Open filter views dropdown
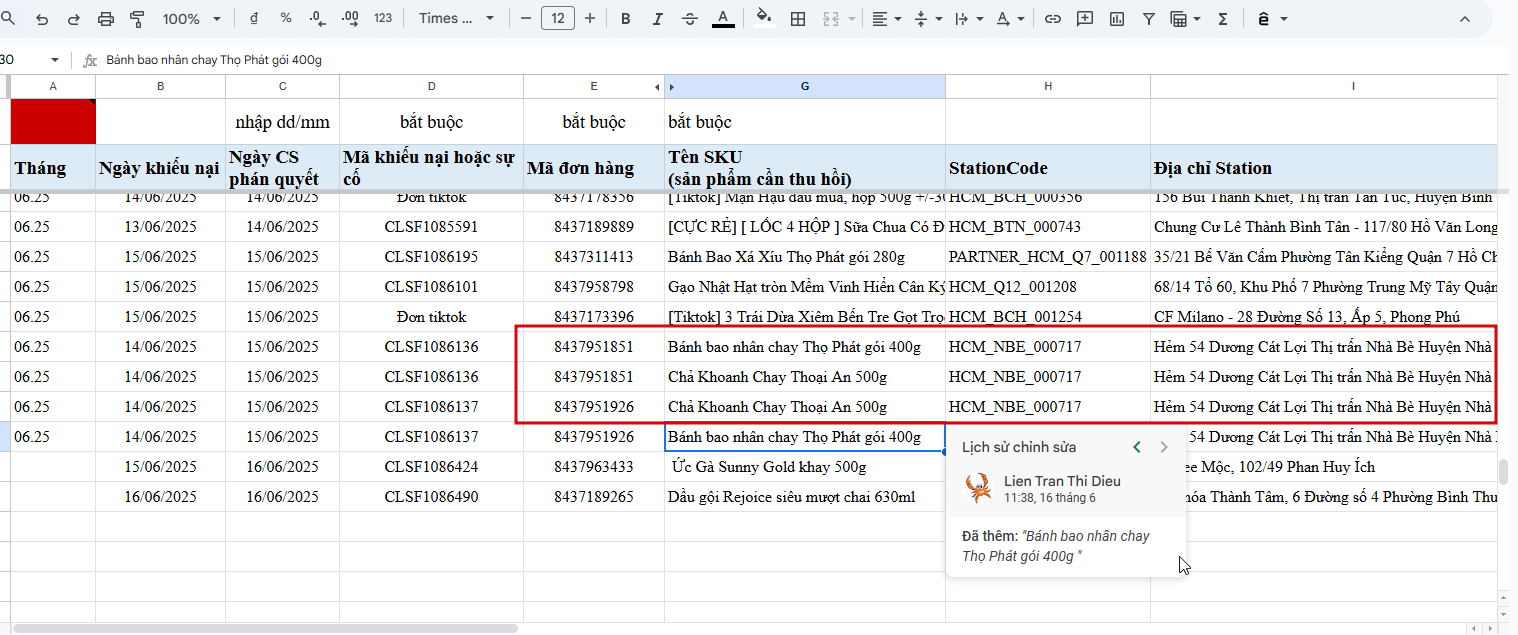 (1185, 19)
